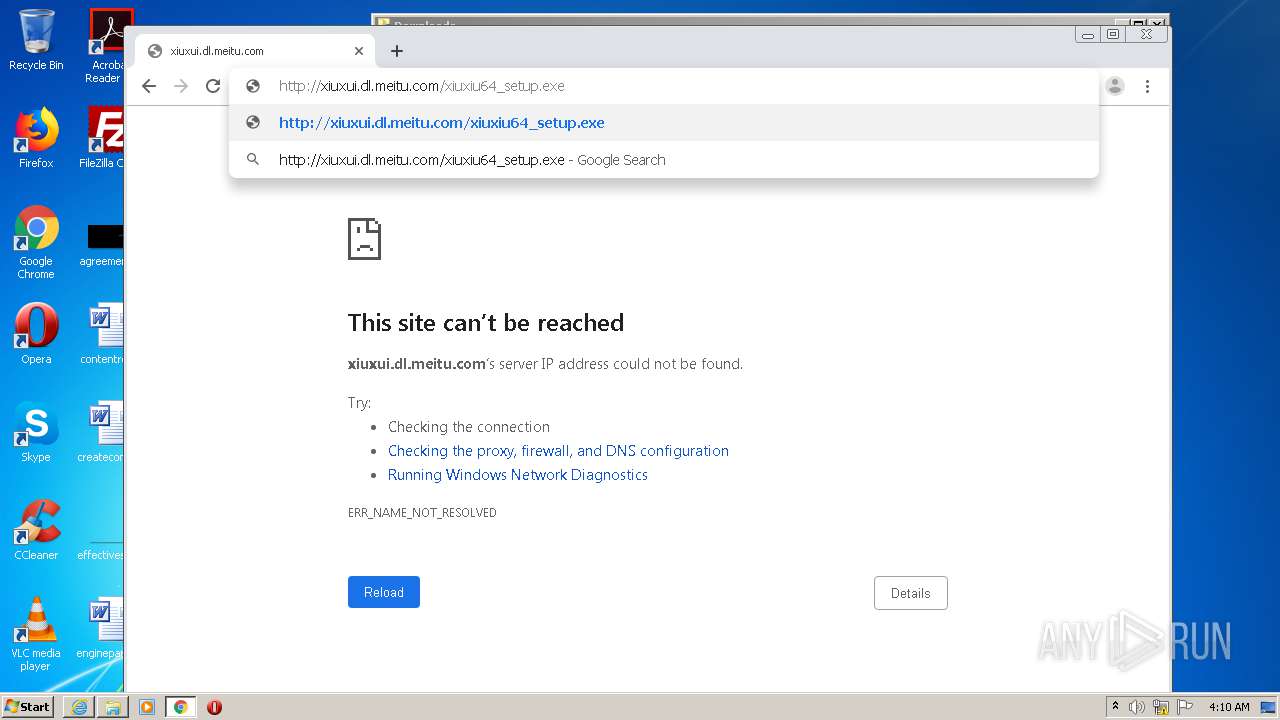Maximize the Chrome window

point(1113,34)
